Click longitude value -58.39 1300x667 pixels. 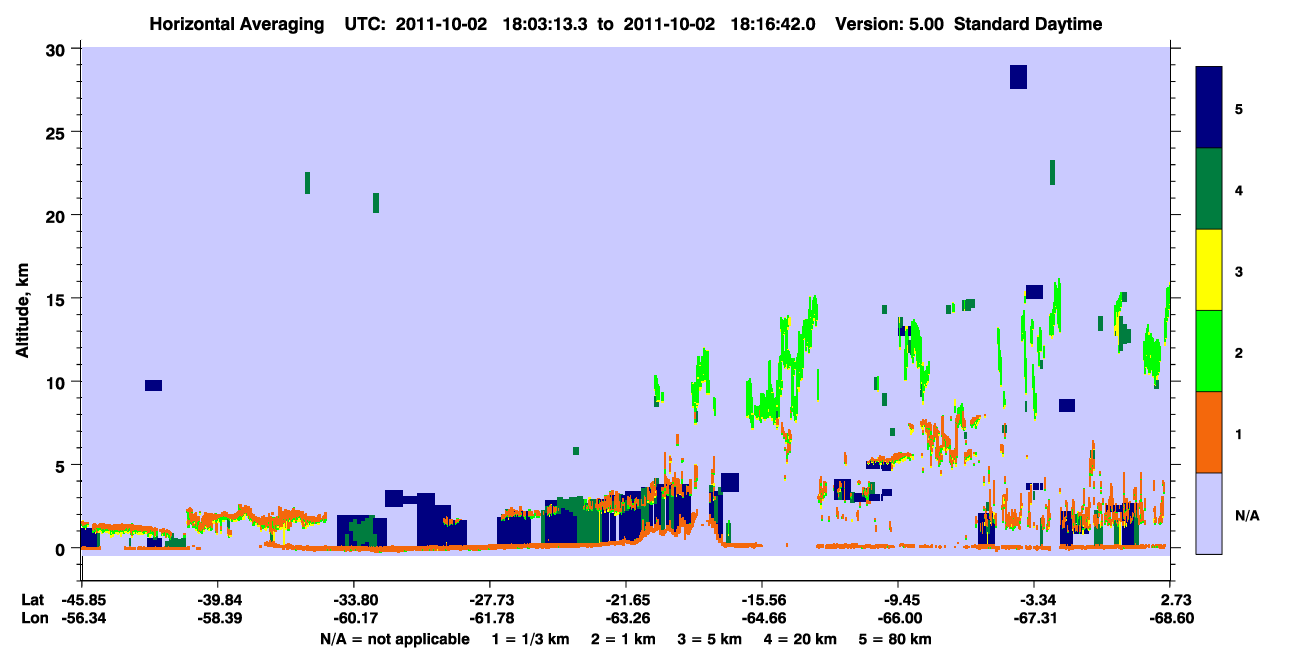click(217, 618)
